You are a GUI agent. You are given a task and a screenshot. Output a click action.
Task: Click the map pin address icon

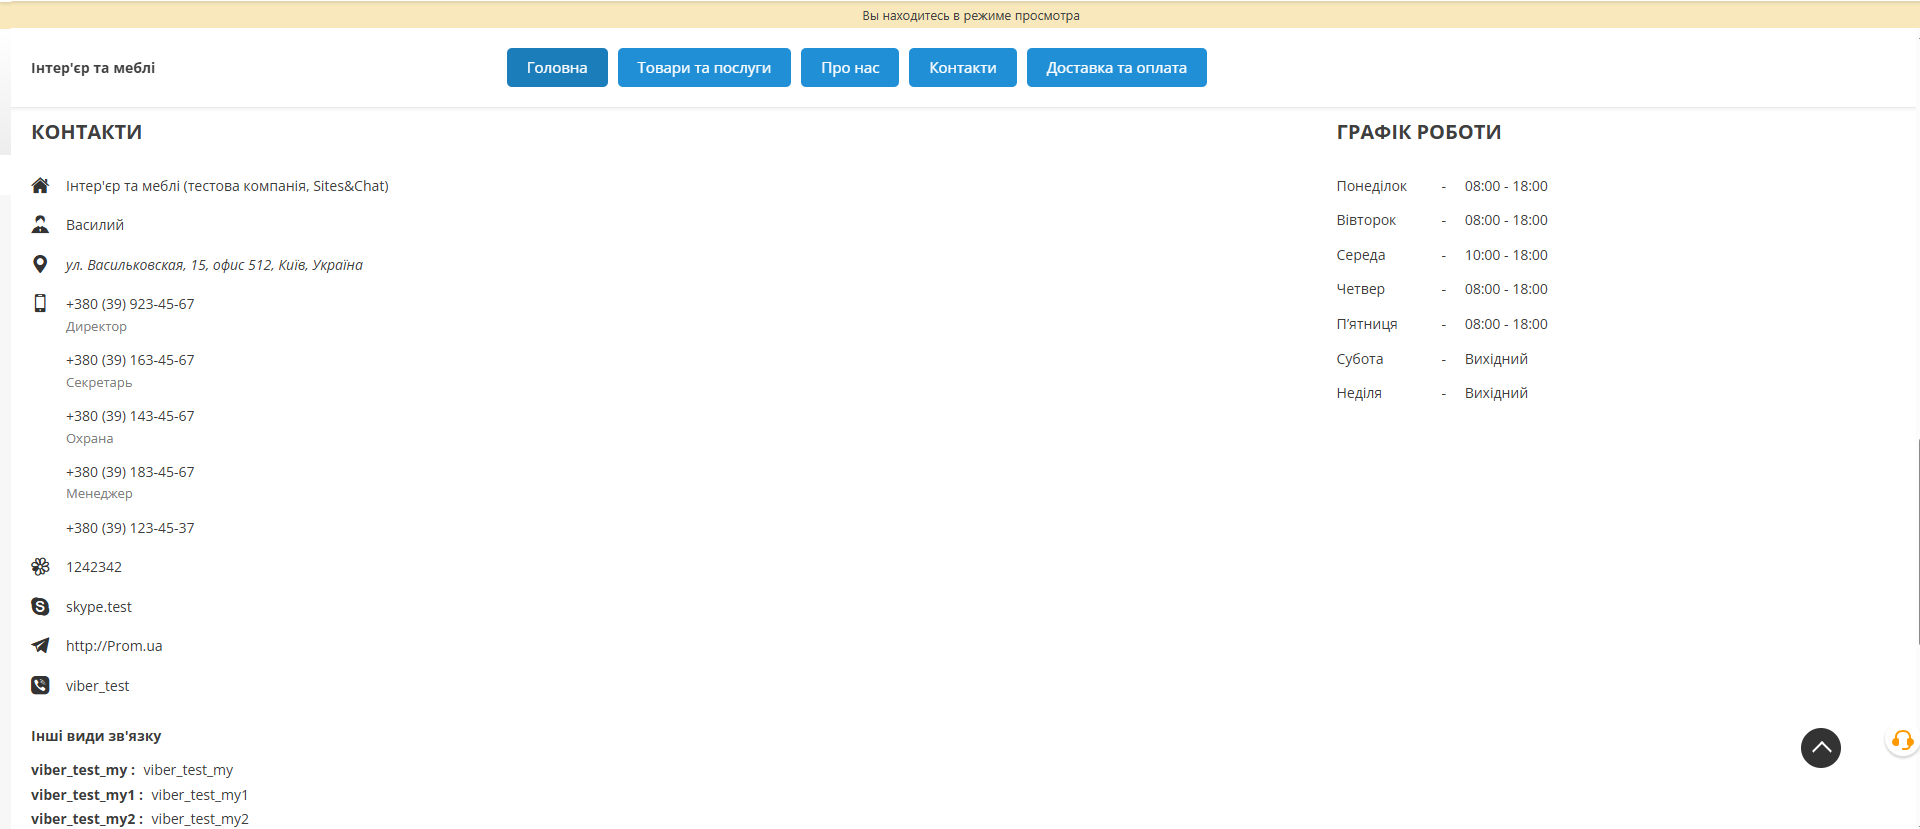tap(40, 264)
